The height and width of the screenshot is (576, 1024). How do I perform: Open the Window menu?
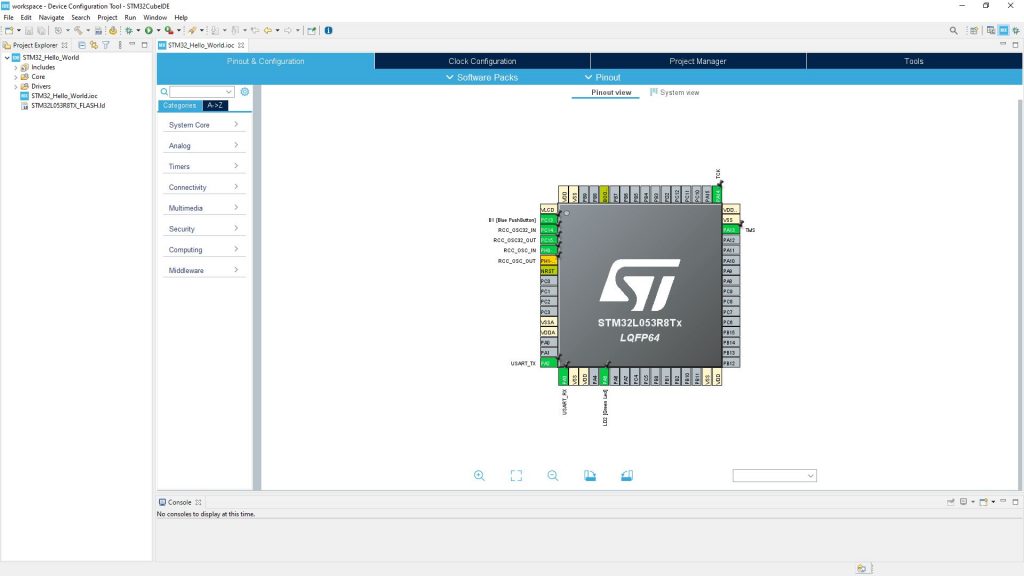click(155, 17)
